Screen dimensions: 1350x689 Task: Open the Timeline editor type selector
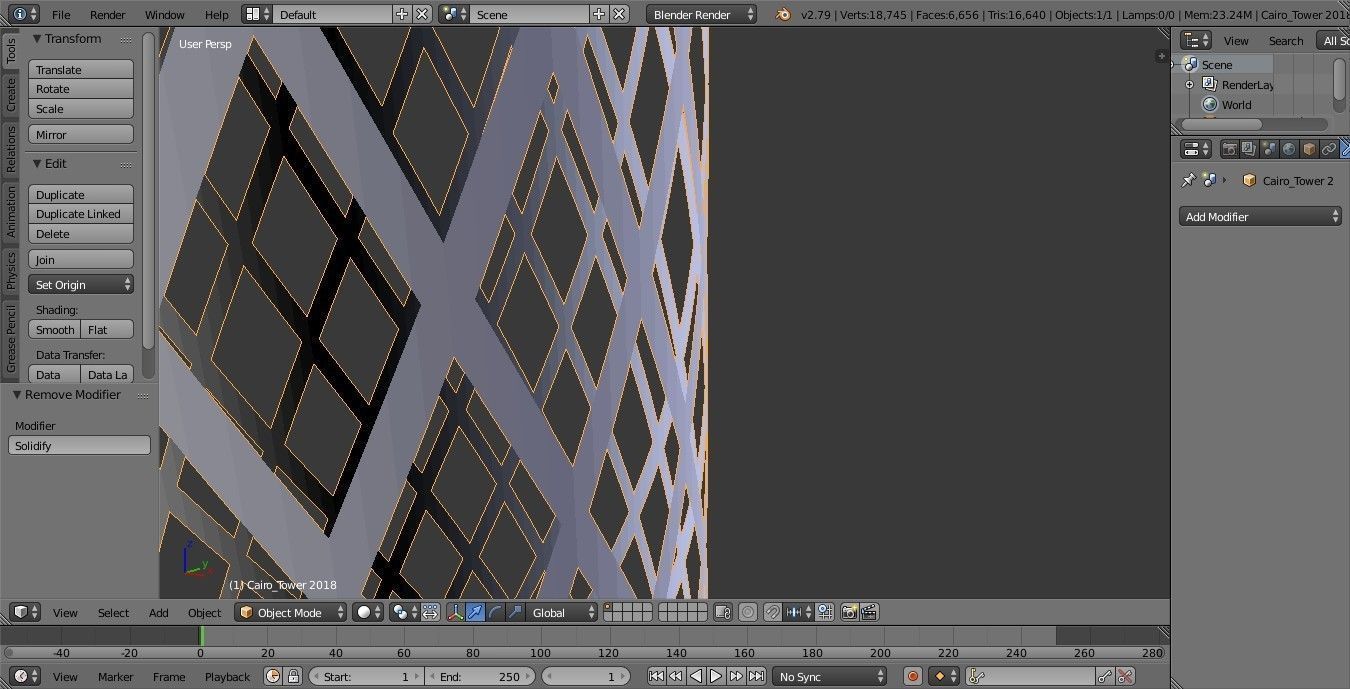(25, 676)
